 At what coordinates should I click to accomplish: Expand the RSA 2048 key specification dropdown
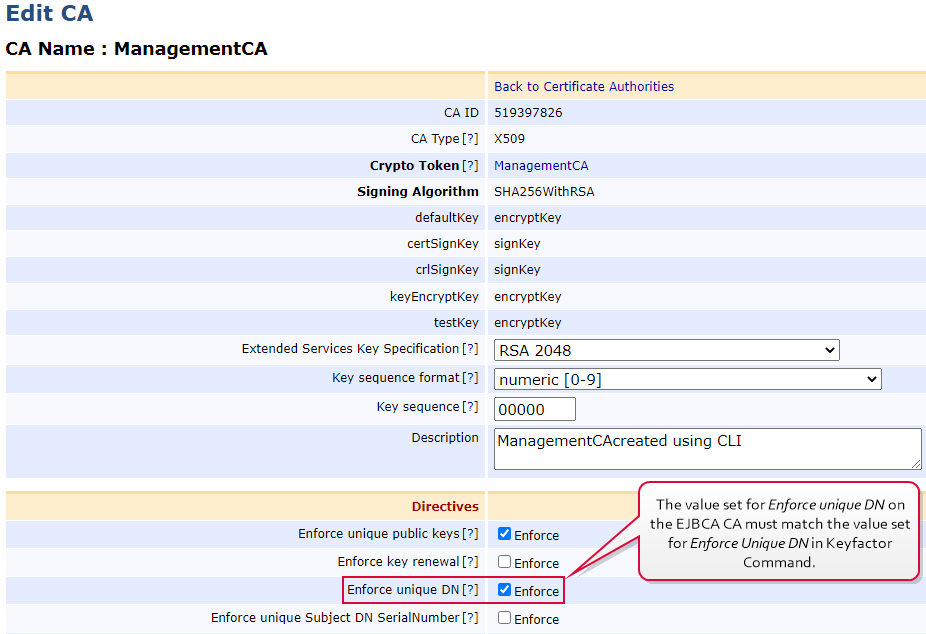tap(666, 350)
